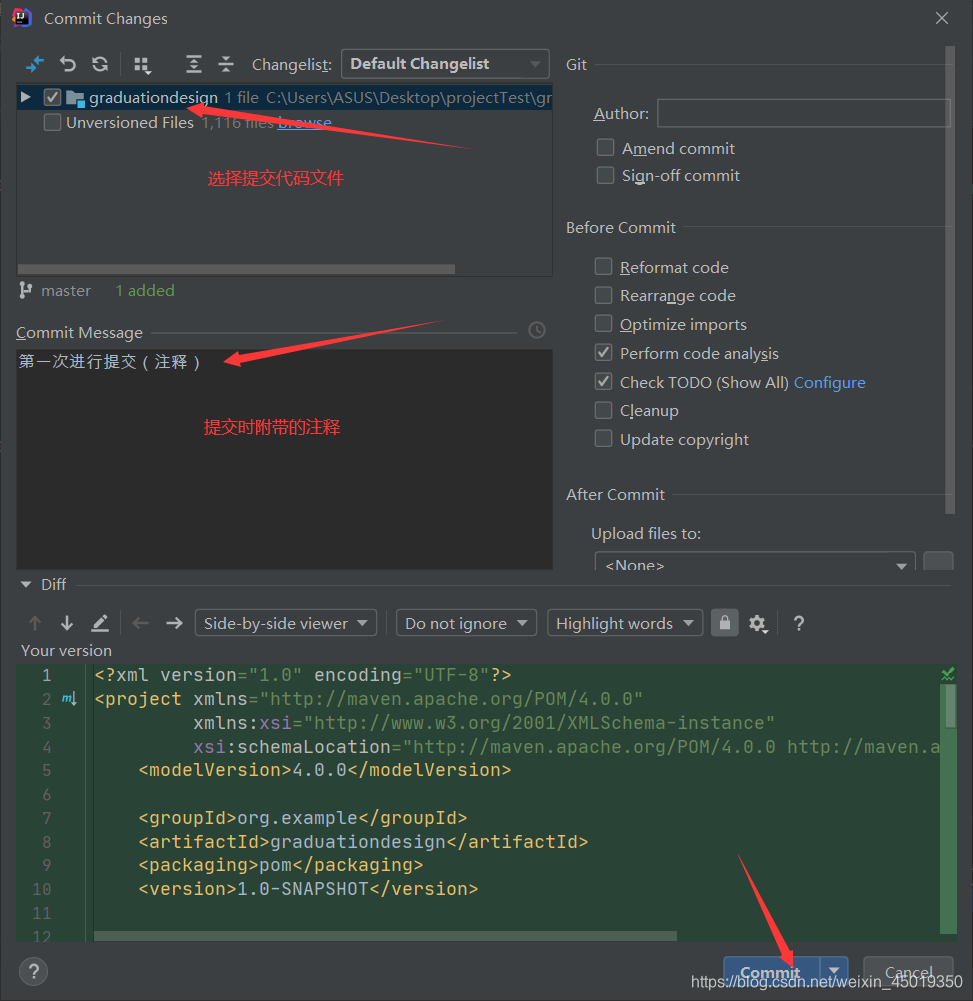This screenshot has height=1001, width=973.
Task: Open the Group By icon menu
Action: pyautogui.click(x=142, y=64)
